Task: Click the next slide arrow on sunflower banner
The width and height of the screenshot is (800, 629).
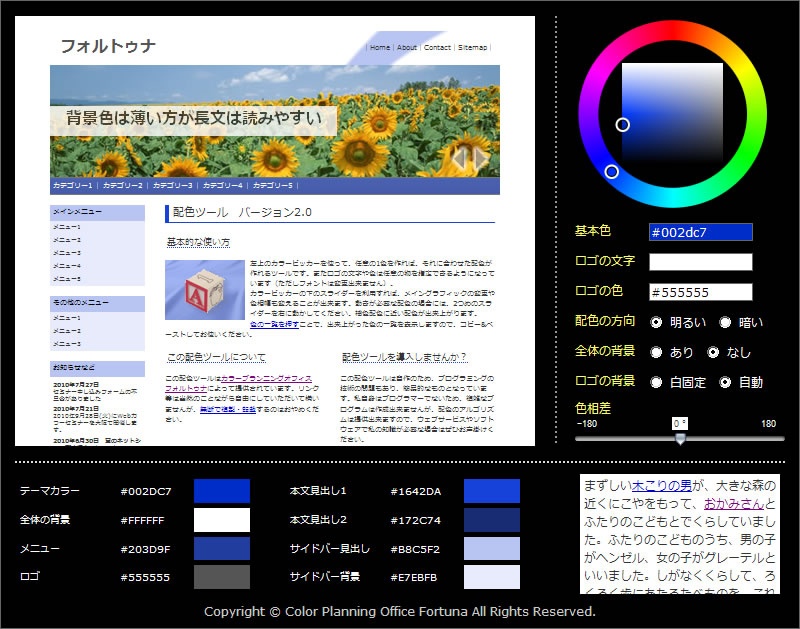Action: coord(481,158)
